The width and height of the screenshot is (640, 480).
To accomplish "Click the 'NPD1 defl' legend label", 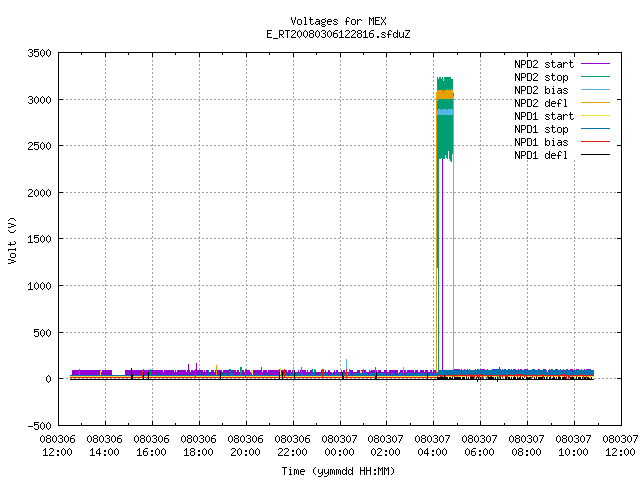I will pyautogui.click(x=541, y=156).
